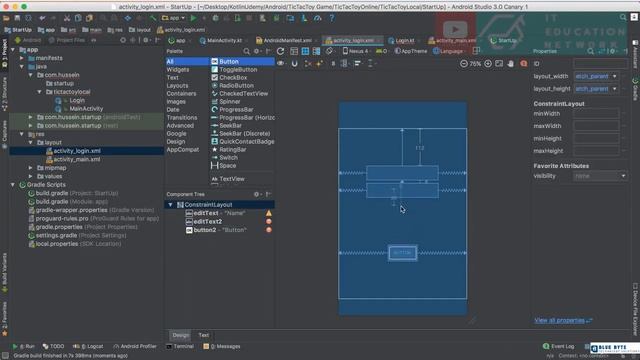The height and width of the screenshot is (360, 640).
Task: Open AppTheme selector
Action: tap(411, 51)
